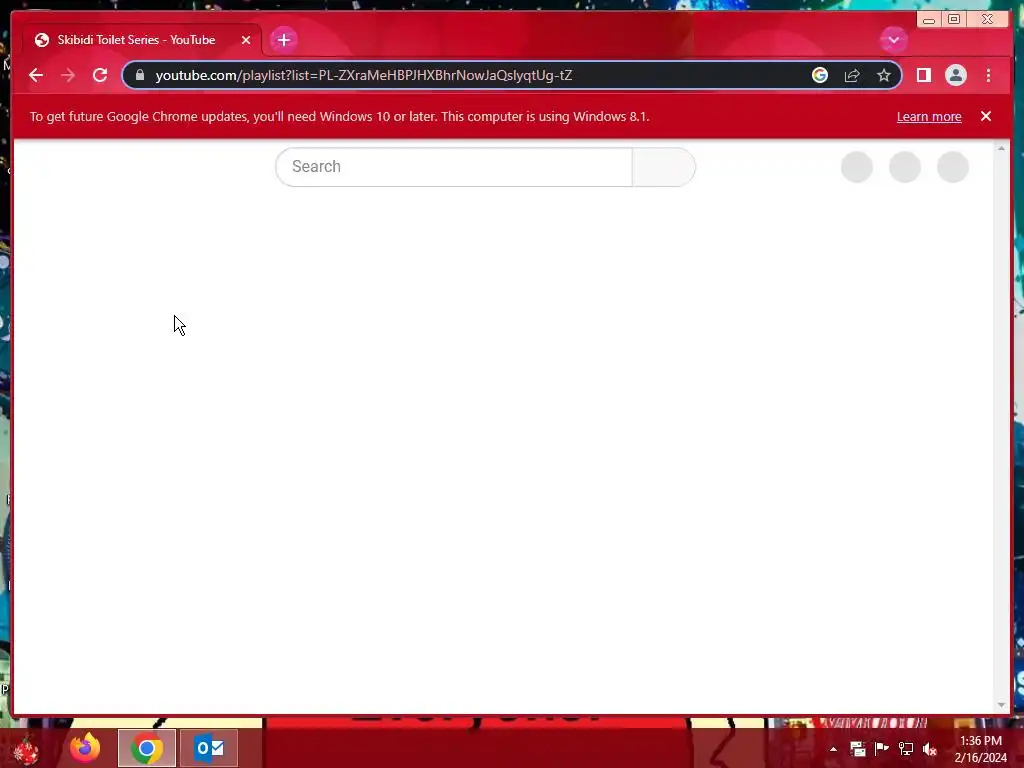The width and height of the screenshot is (1024, 768).
Task: Bookmark this tab with the star icon
Action: (884, 75)
